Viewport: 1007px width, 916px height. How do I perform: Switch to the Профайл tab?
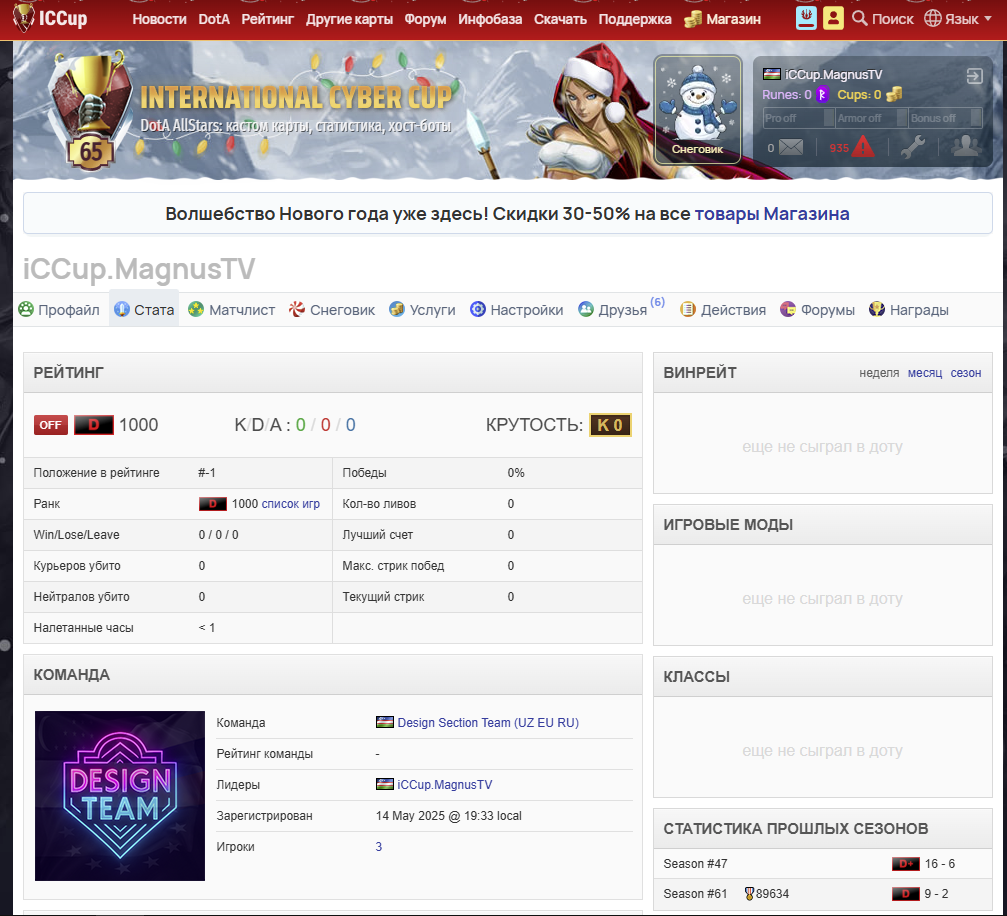59,310
